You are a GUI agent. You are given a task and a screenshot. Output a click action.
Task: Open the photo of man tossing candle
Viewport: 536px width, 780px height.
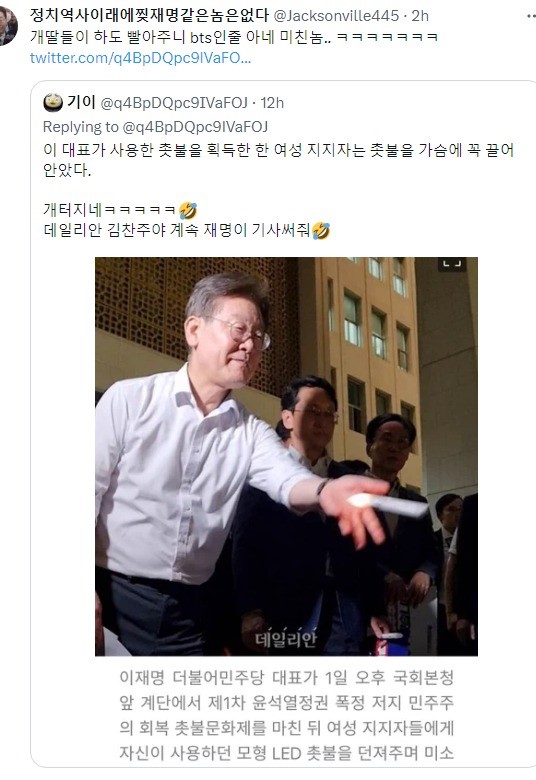tap(286, 456)
